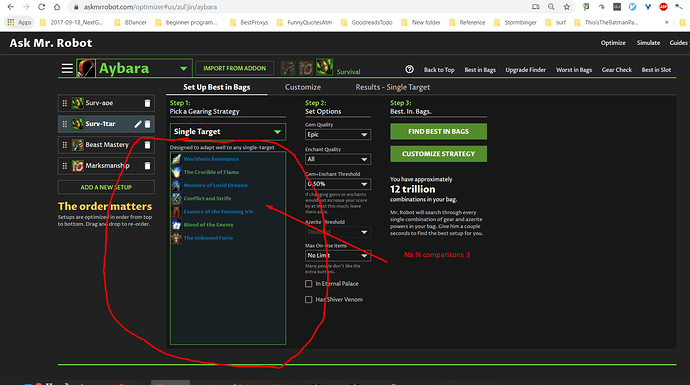Image resolution: width=690 pixels, height=385 pixels.
Task: Open the Enchant Quality dropdown
Action: (x=338, y=159)
